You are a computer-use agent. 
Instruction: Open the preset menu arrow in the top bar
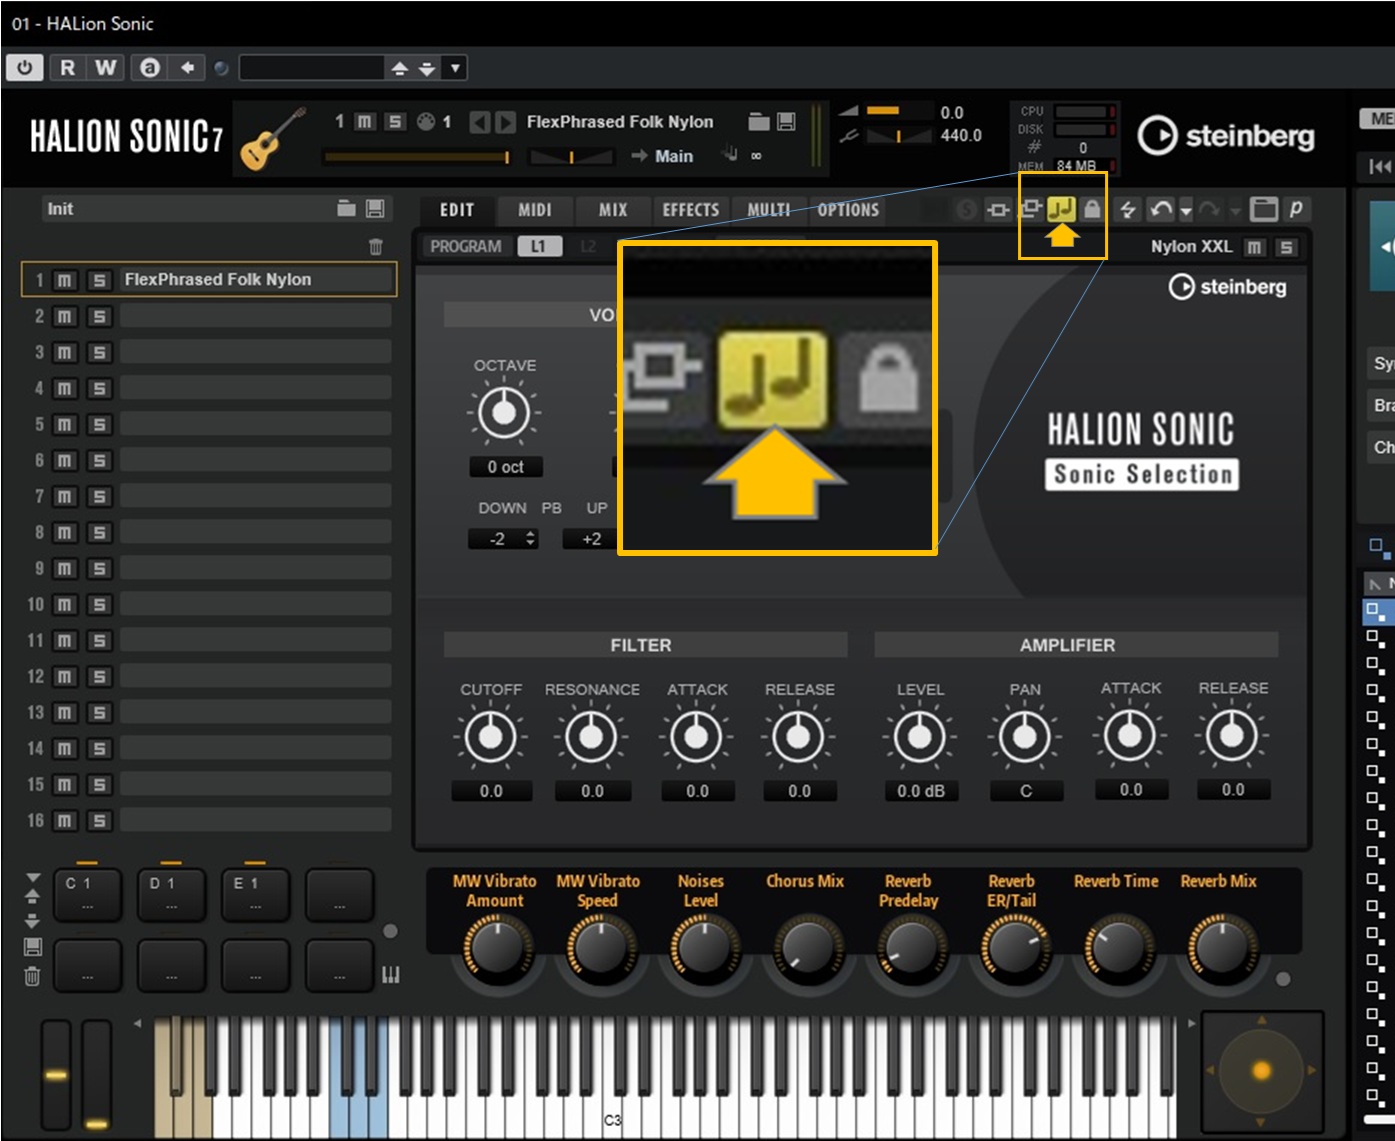point(455,68)
